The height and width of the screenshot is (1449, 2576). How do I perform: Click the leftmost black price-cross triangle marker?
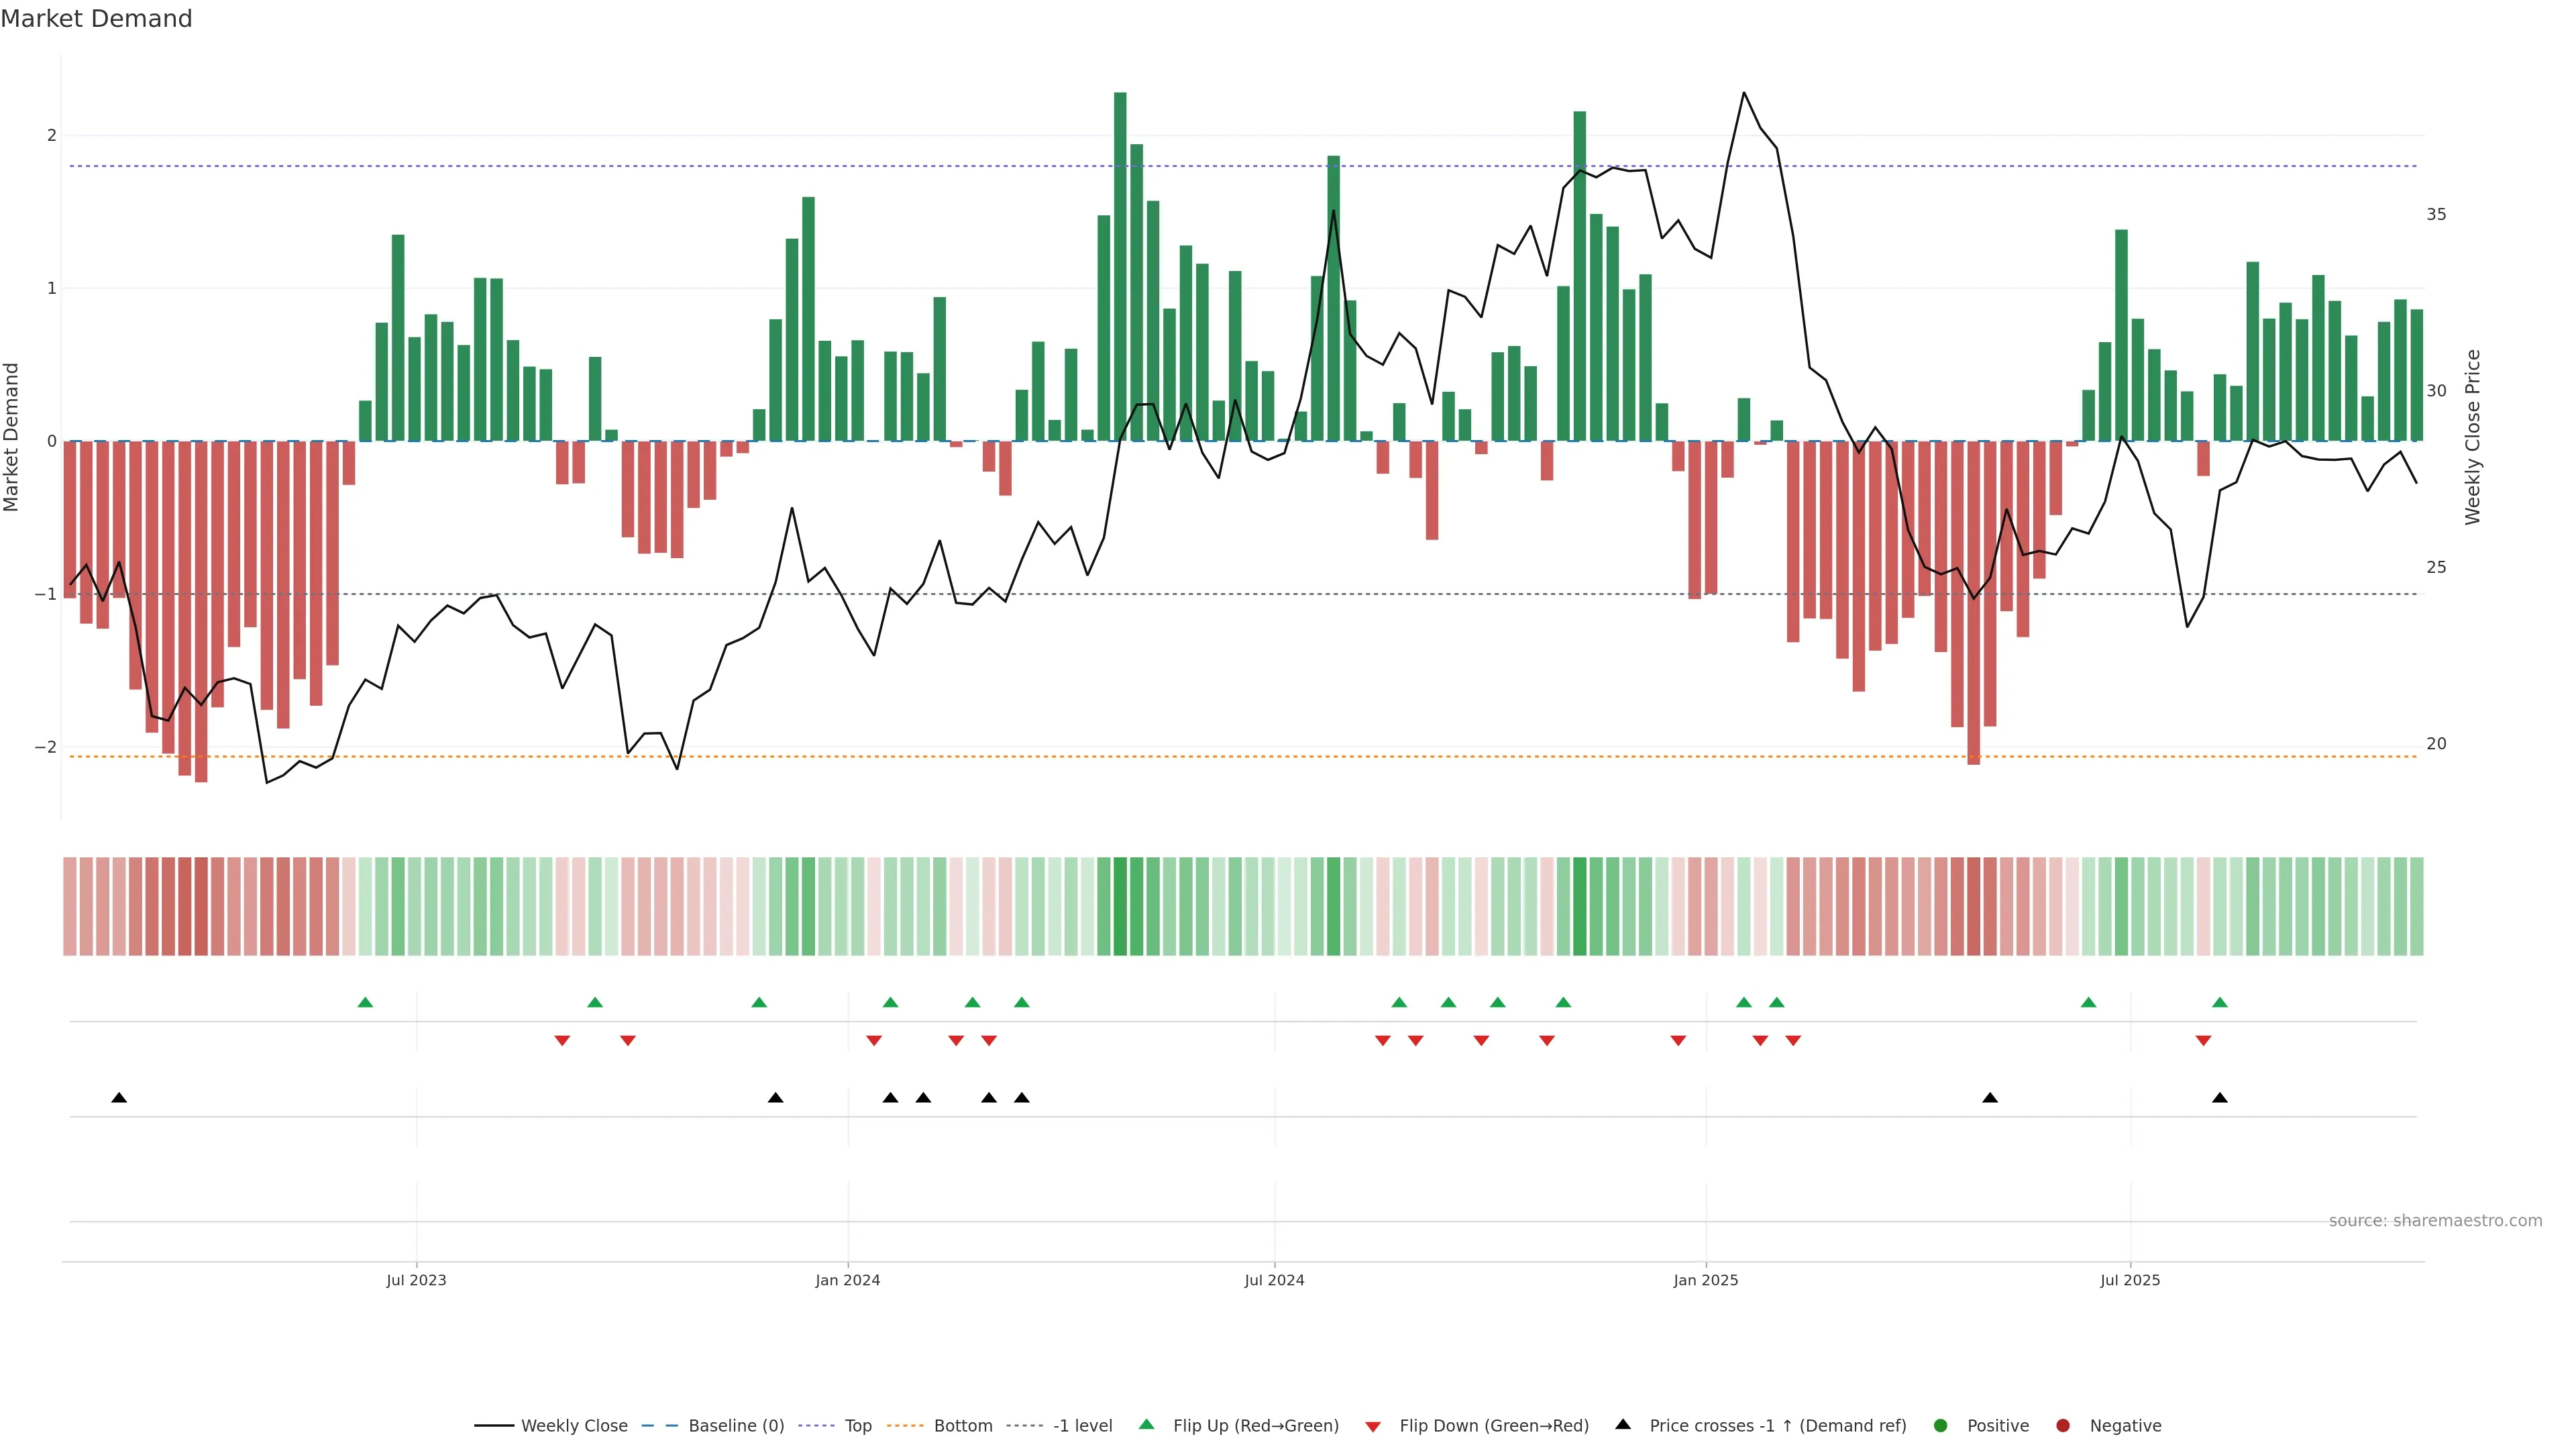[x=119, y=1097]
